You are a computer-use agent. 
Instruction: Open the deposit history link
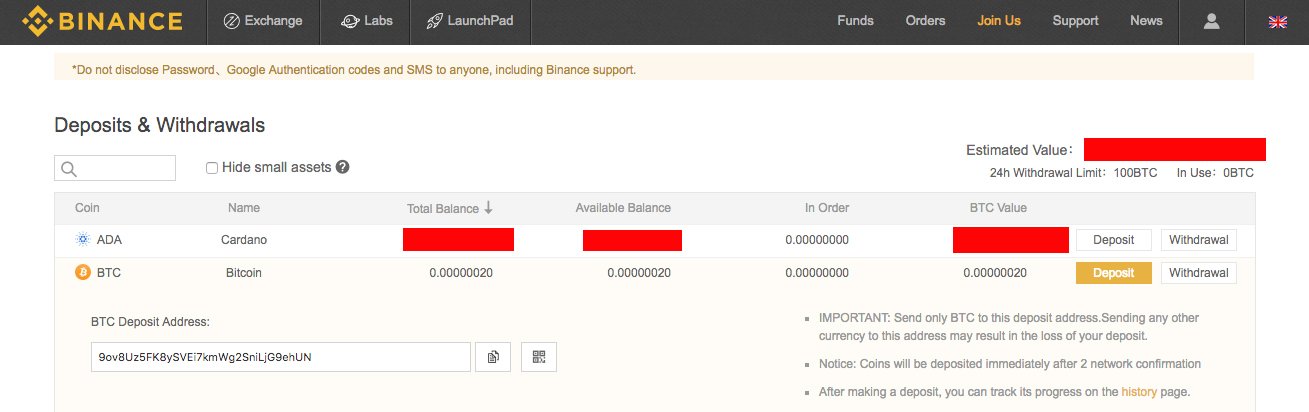tap(1139, 392)
